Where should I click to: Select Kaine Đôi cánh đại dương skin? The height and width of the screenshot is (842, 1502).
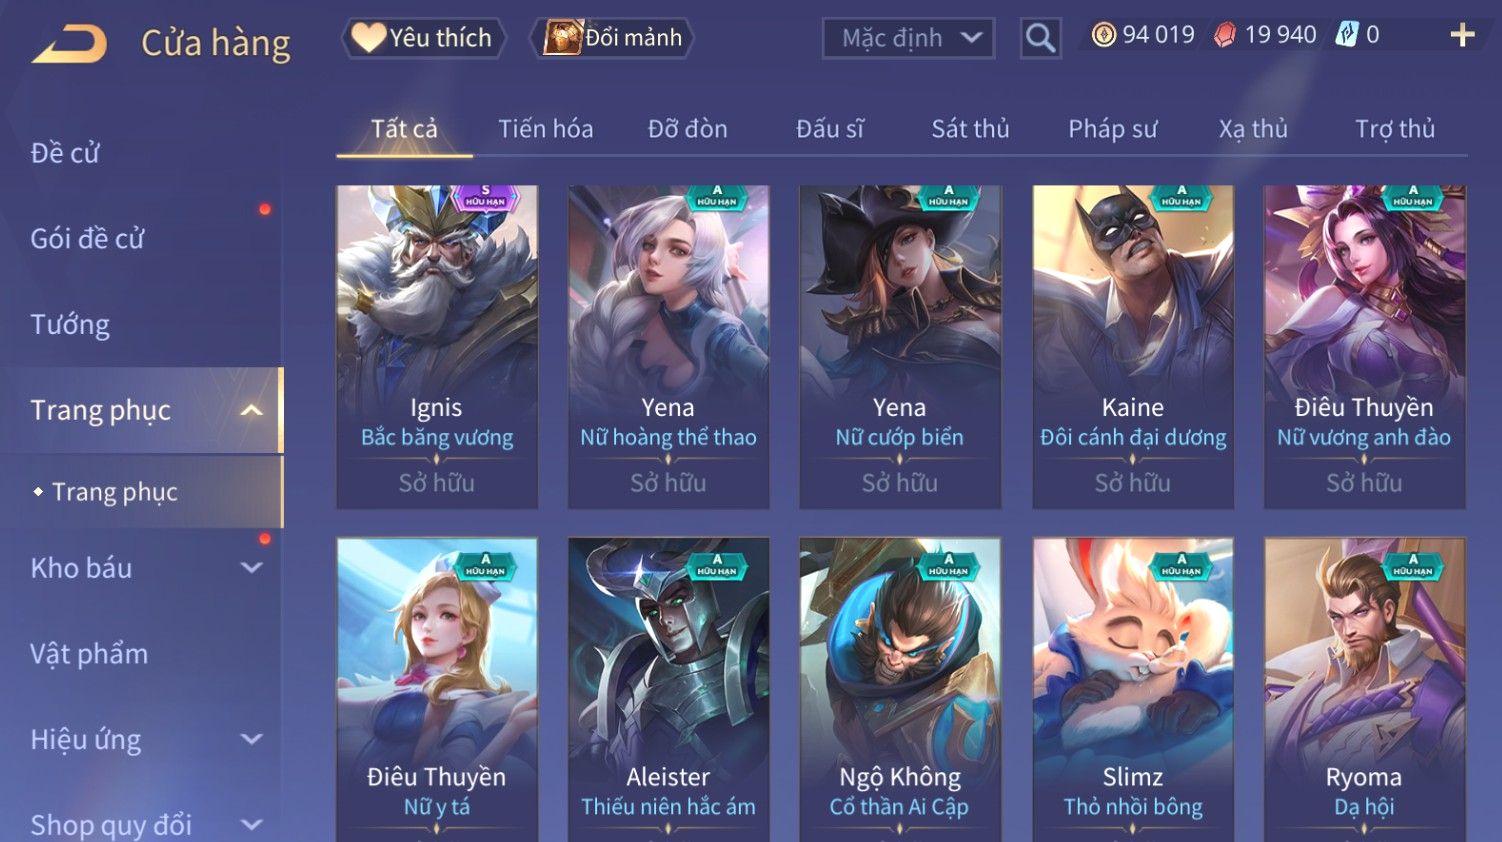pyautogui.click(x=1133, y=347)
